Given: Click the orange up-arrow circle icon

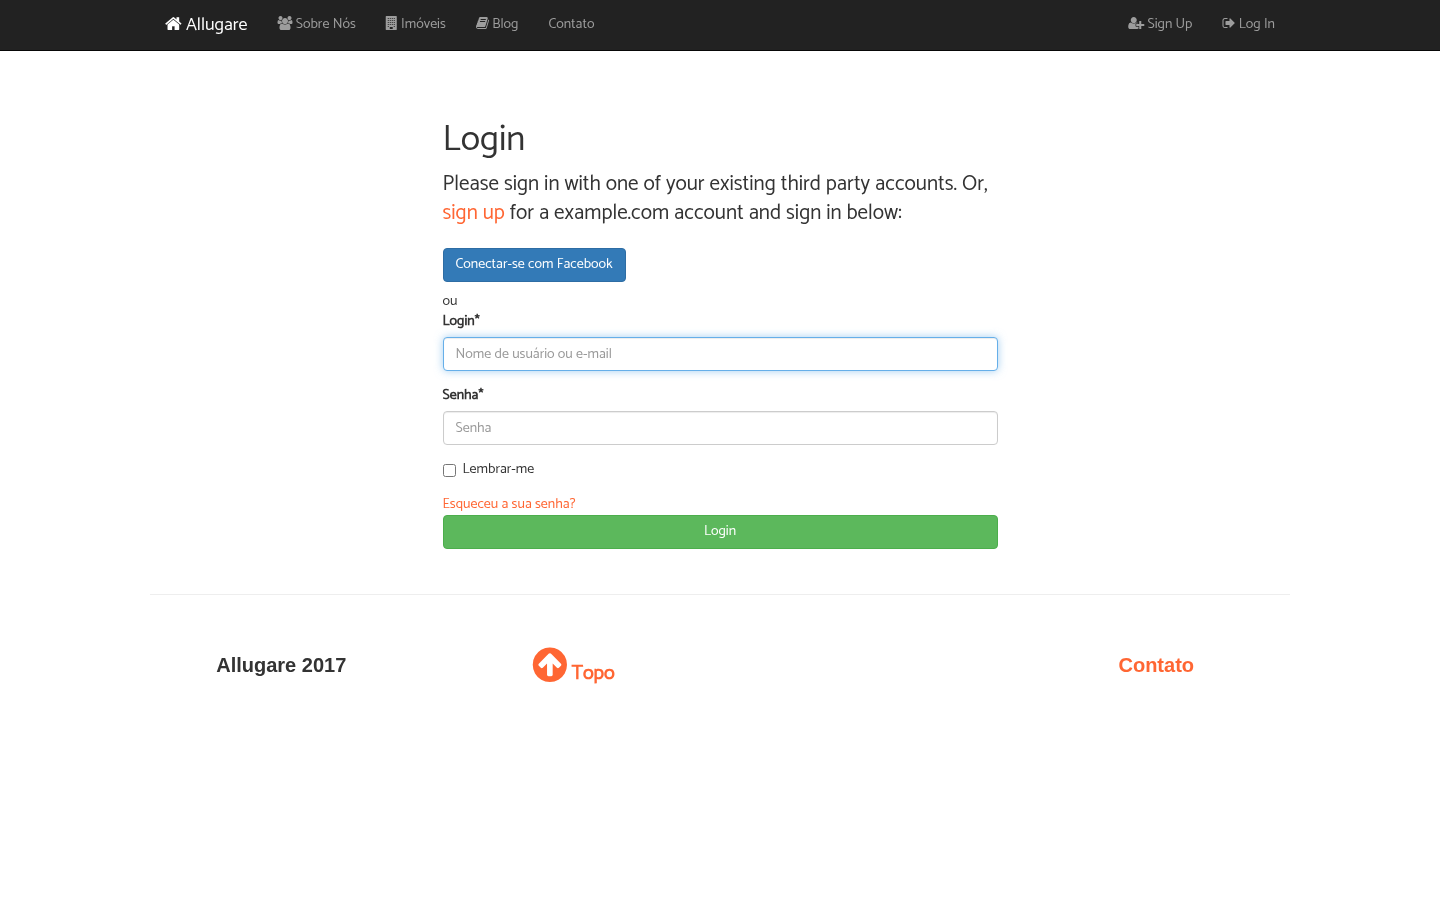Looking at the screenshot, I should click(x=550, y=665).
